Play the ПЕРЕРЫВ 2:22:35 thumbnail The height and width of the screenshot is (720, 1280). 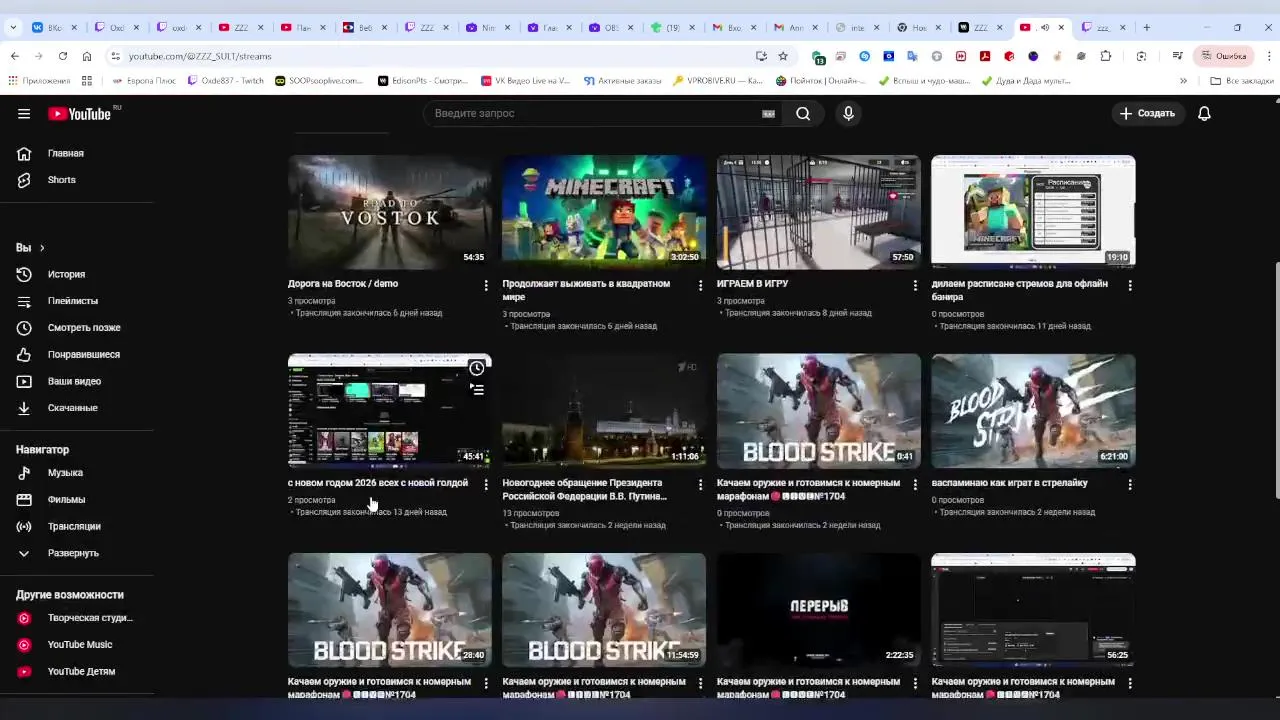(819, 610)
